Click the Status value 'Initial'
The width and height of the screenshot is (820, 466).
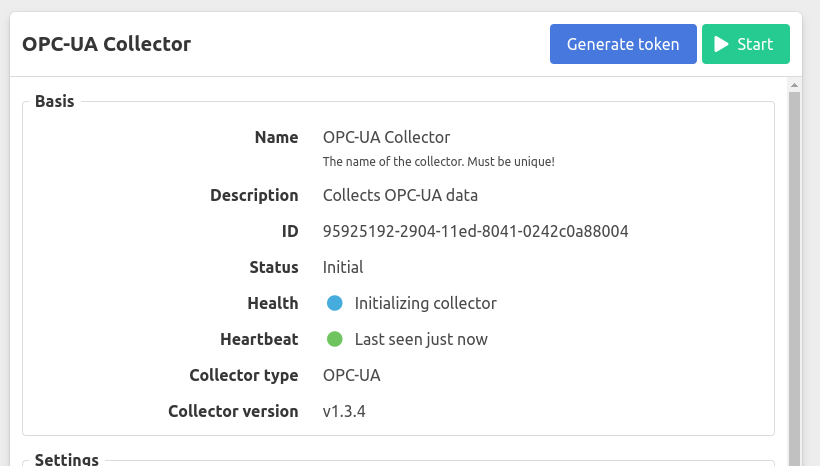(x=343, y=267)
